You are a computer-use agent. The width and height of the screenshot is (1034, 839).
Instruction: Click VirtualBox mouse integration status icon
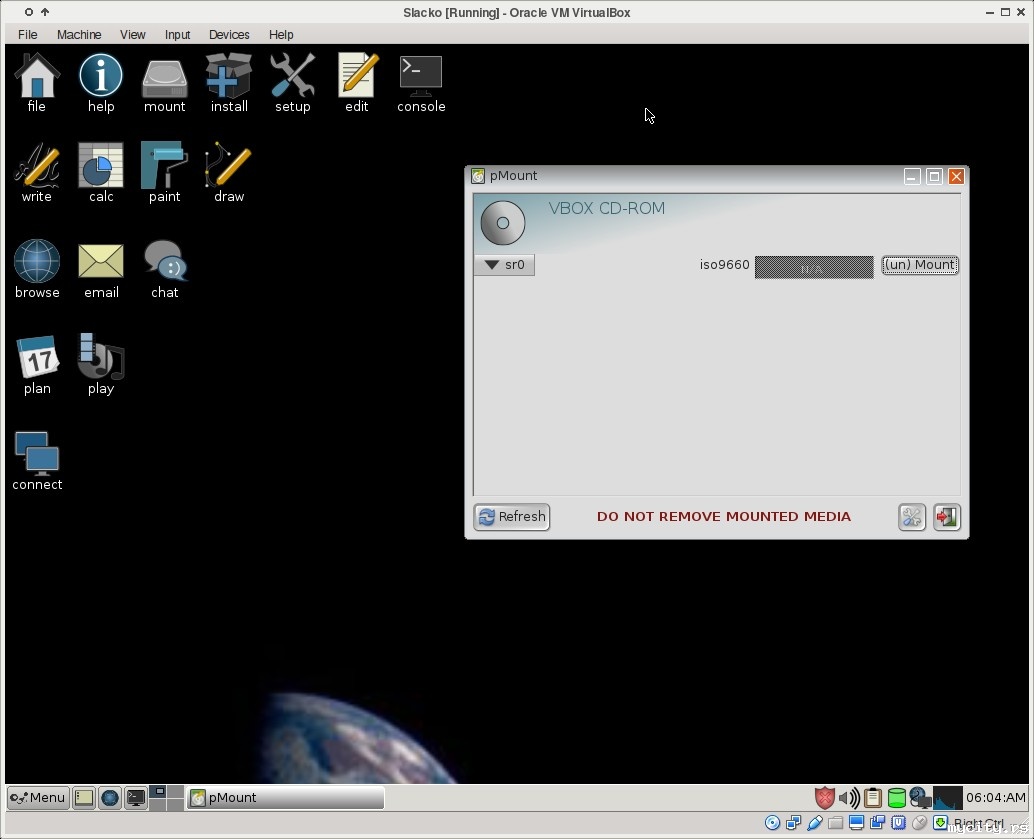tap(919, 823)
